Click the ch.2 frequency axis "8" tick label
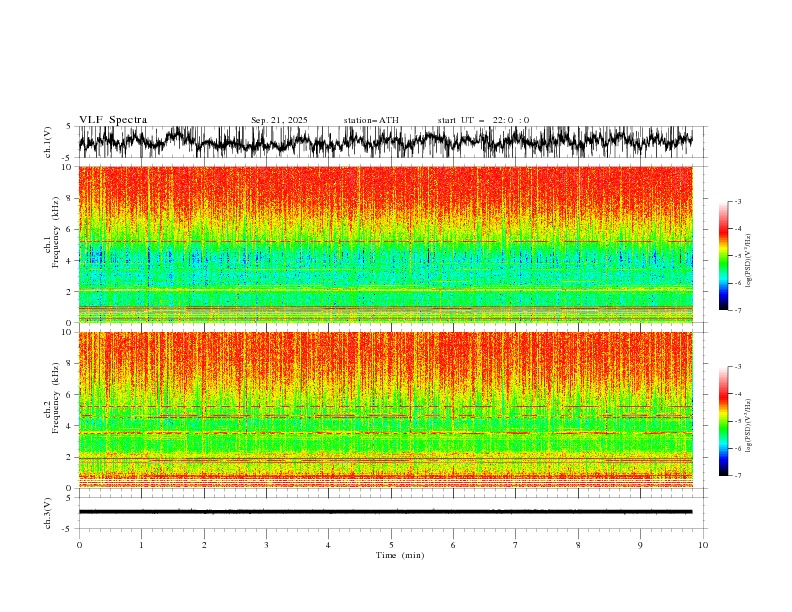This screenshot has height=612, width=792. point(70,364)
